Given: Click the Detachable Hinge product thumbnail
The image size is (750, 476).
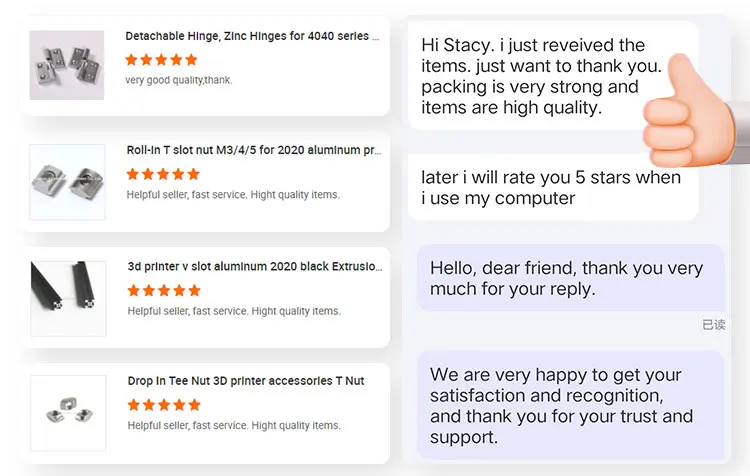Looking at the screenshot, I should pos(67,65).
